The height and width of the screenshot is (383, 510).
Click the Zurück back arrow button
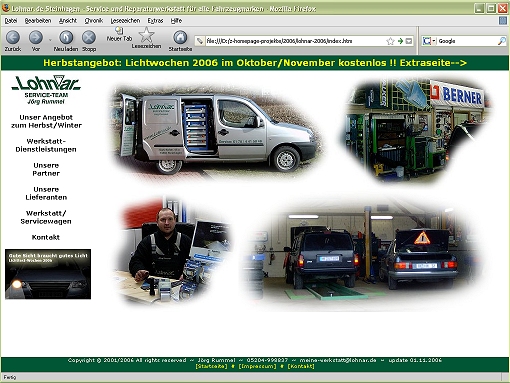pyautogui.click(x=13, y=37)
